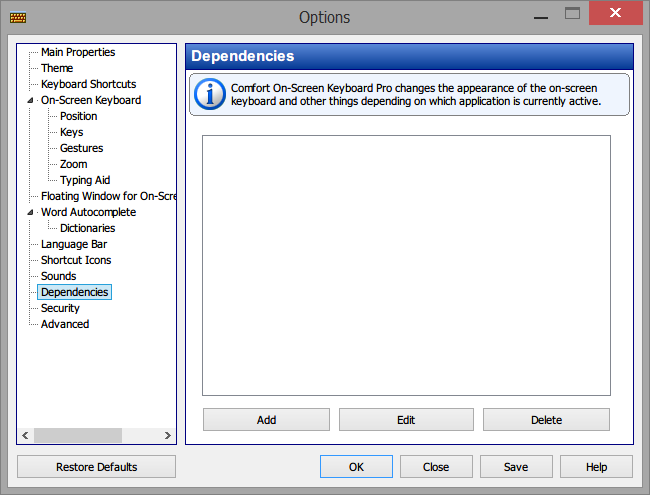This screenshot has width=650, height=495.
Task: Click the blue information icon
Action: [210, 94]
